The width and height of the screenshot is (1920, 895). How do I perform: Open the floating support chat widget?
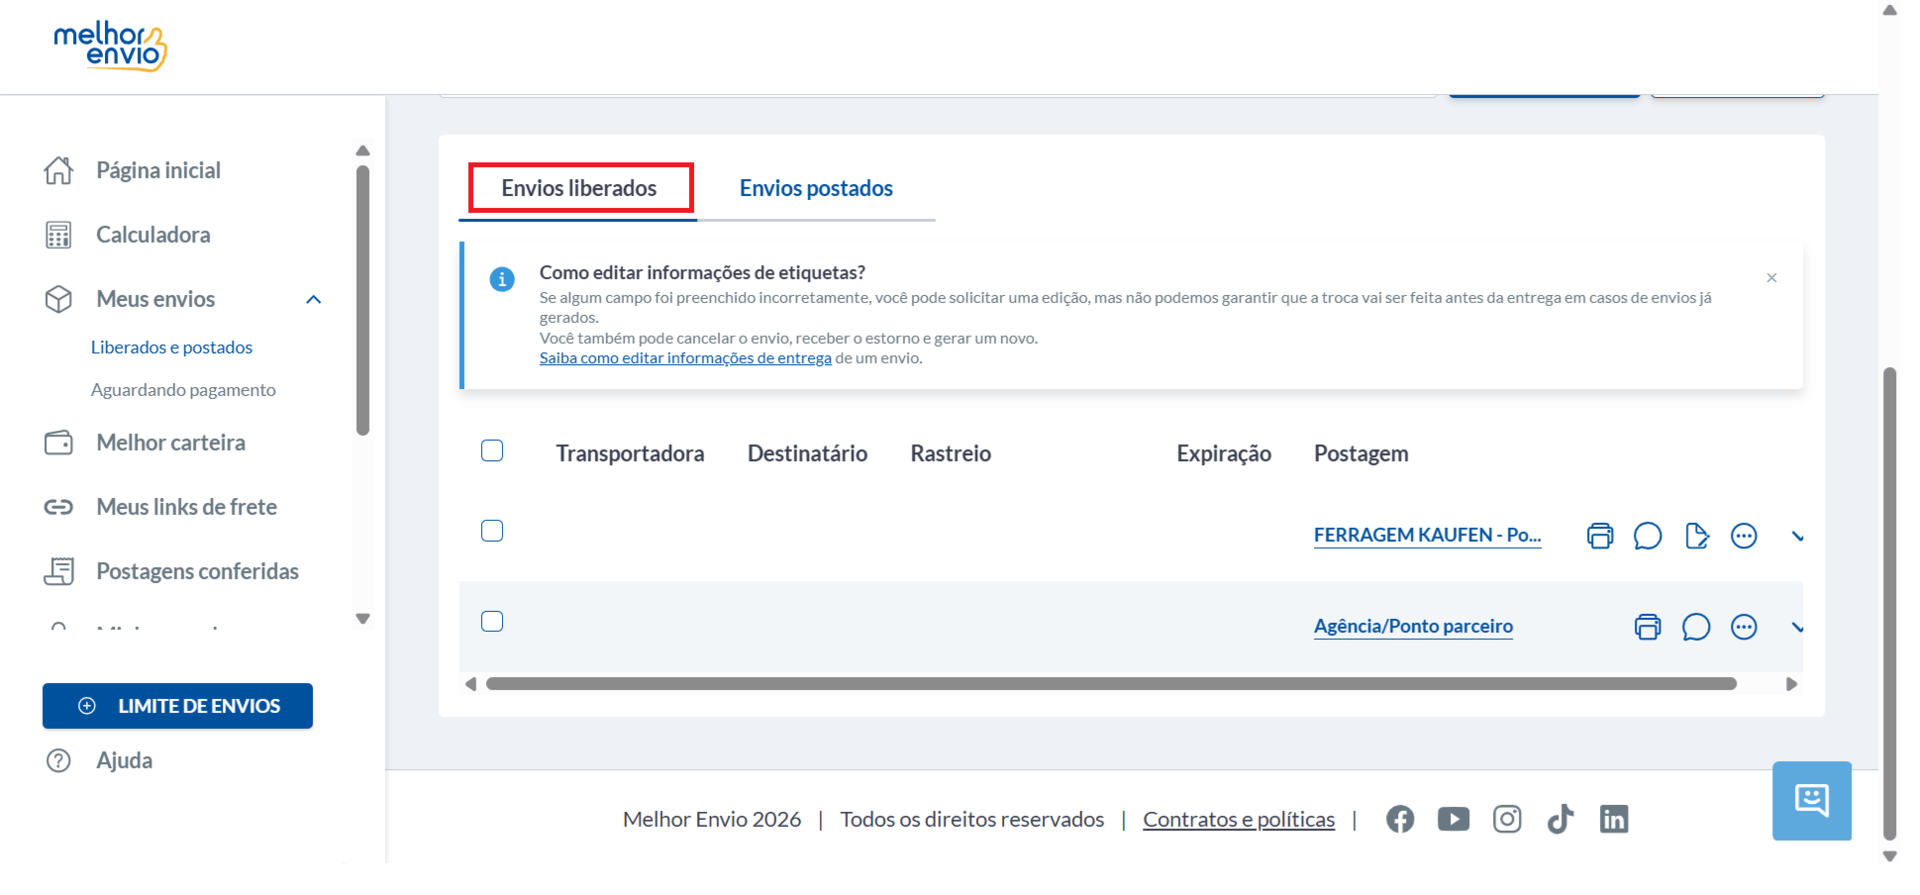[1812, 801]
